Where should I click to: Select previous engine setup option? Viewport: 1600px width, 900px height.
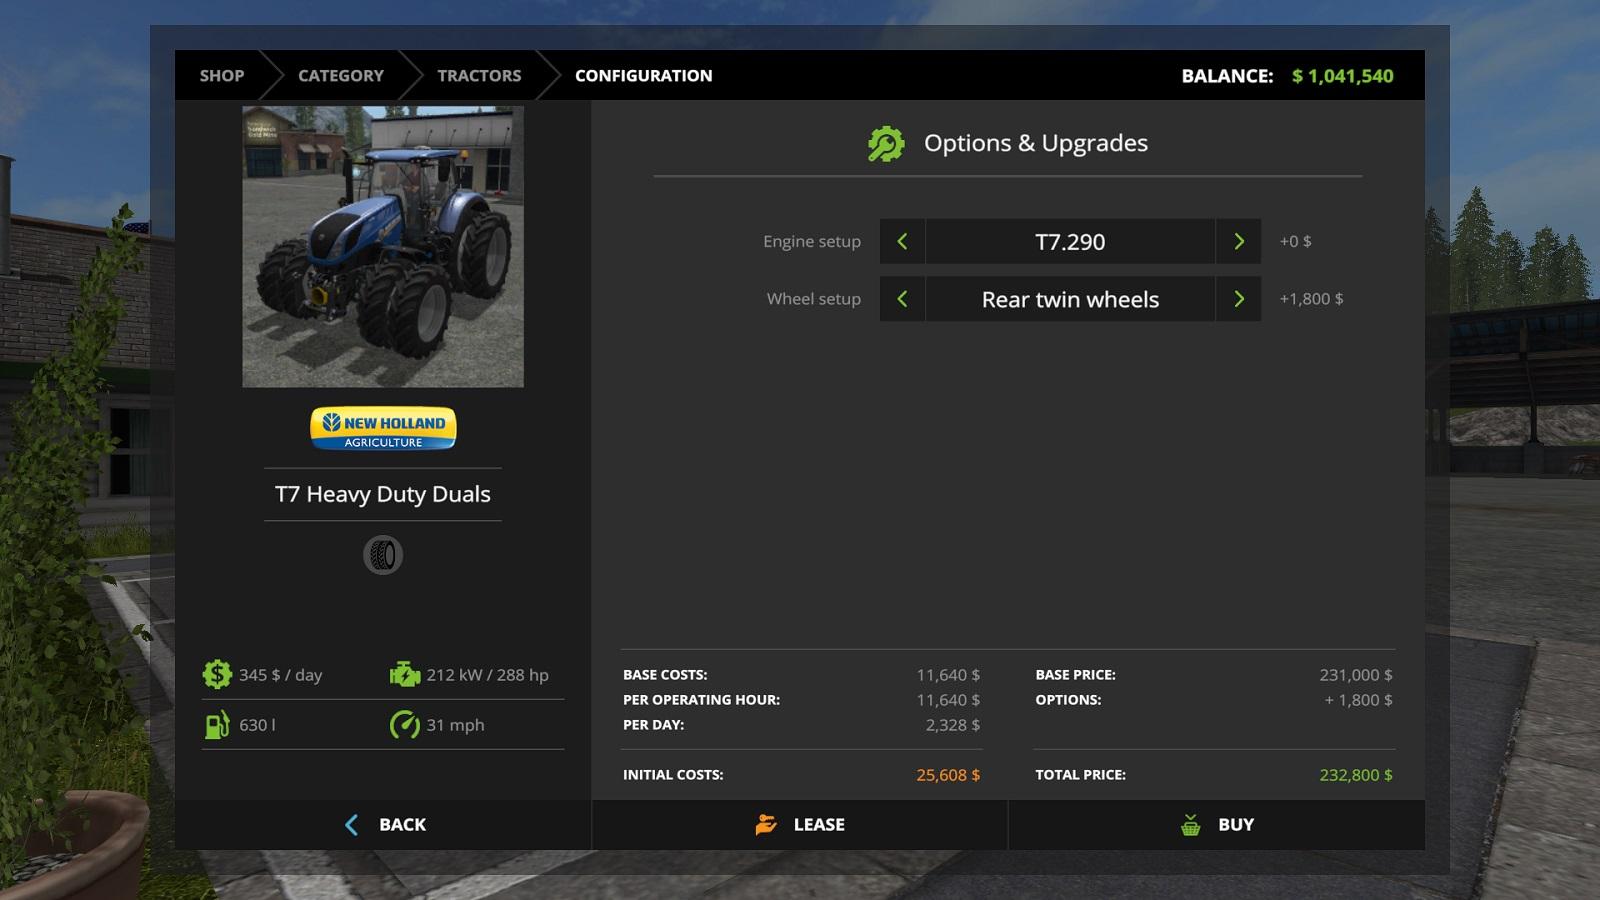click(902, 242)
